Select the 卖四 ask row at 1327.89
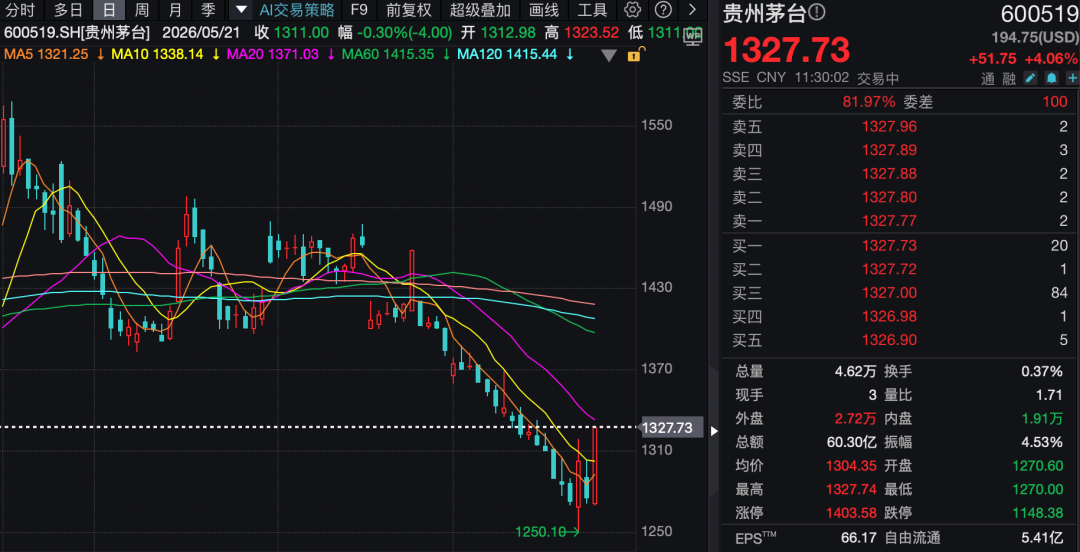Screen dimensions: 1080x552 coord(900,150)
